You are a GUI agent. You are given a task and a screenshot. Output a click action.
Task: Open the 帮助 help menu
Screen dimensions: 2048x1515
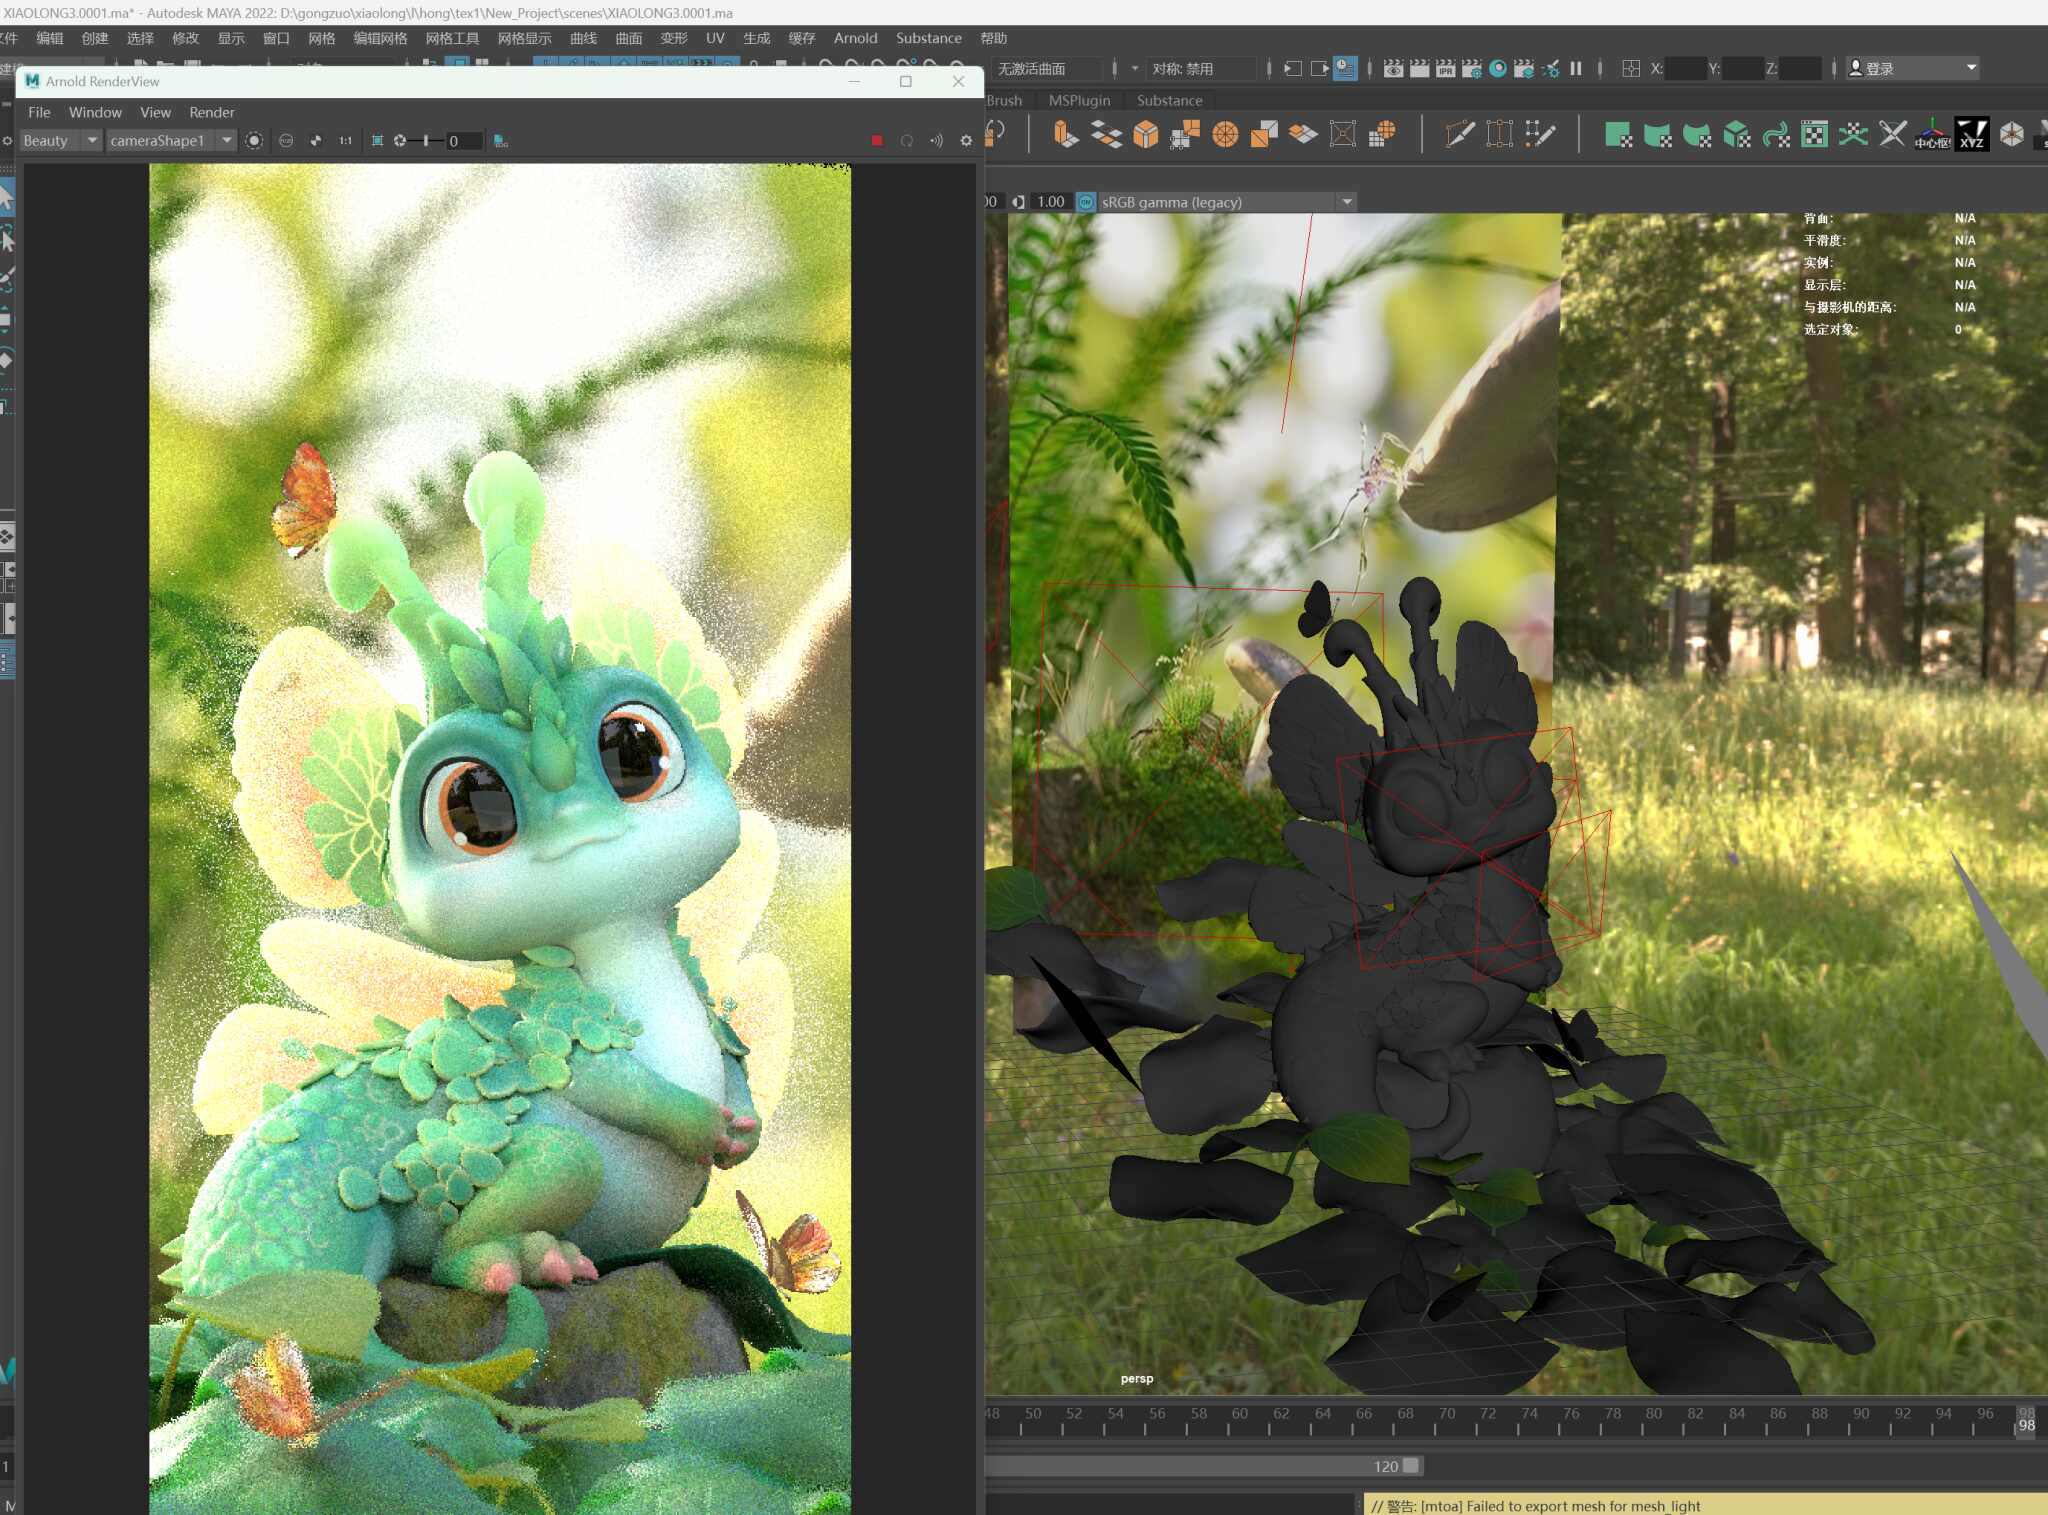point(993,38)
